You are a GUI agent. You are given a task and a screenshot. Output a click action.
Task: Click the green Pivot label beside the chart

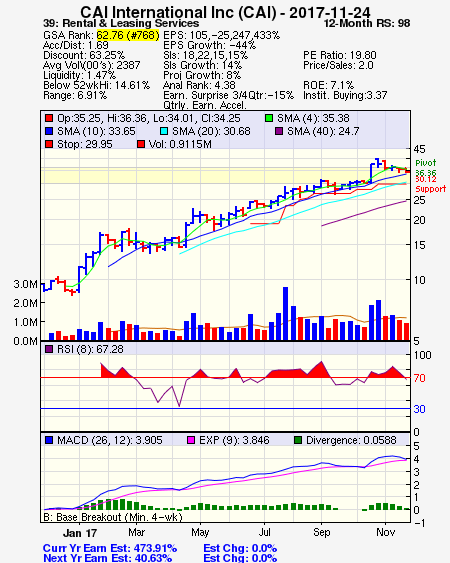click(426, 163)
